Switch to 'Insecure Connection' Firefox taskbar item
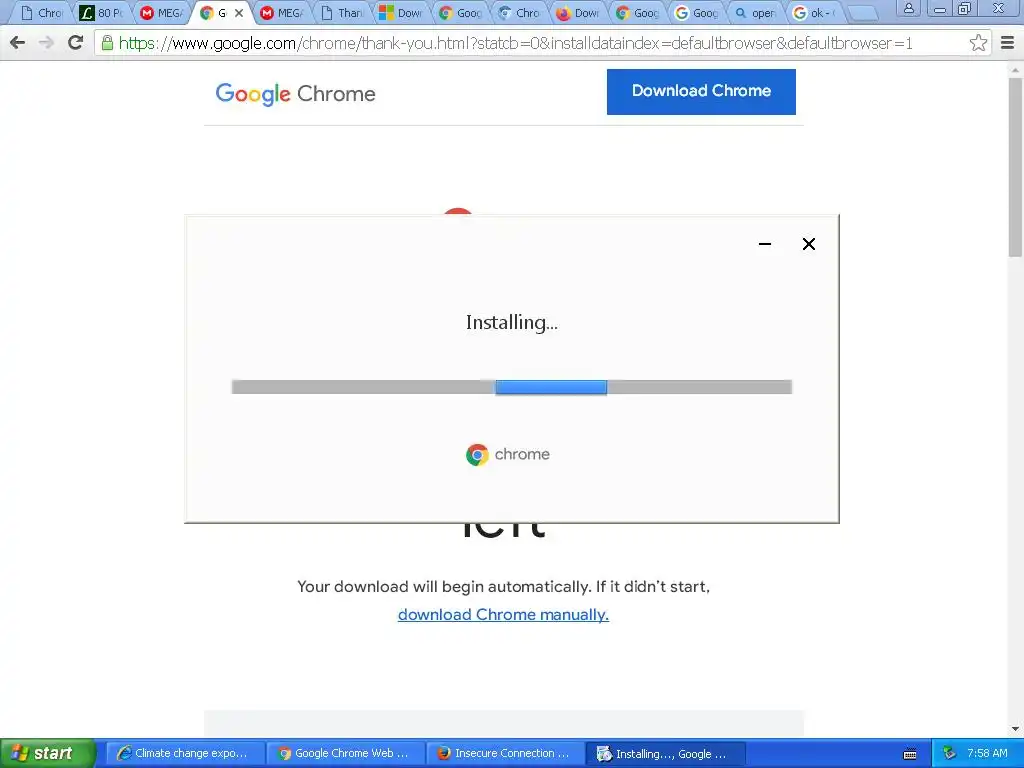The width and height of the screenshot is (1024, 768). [x=505, y=753]
